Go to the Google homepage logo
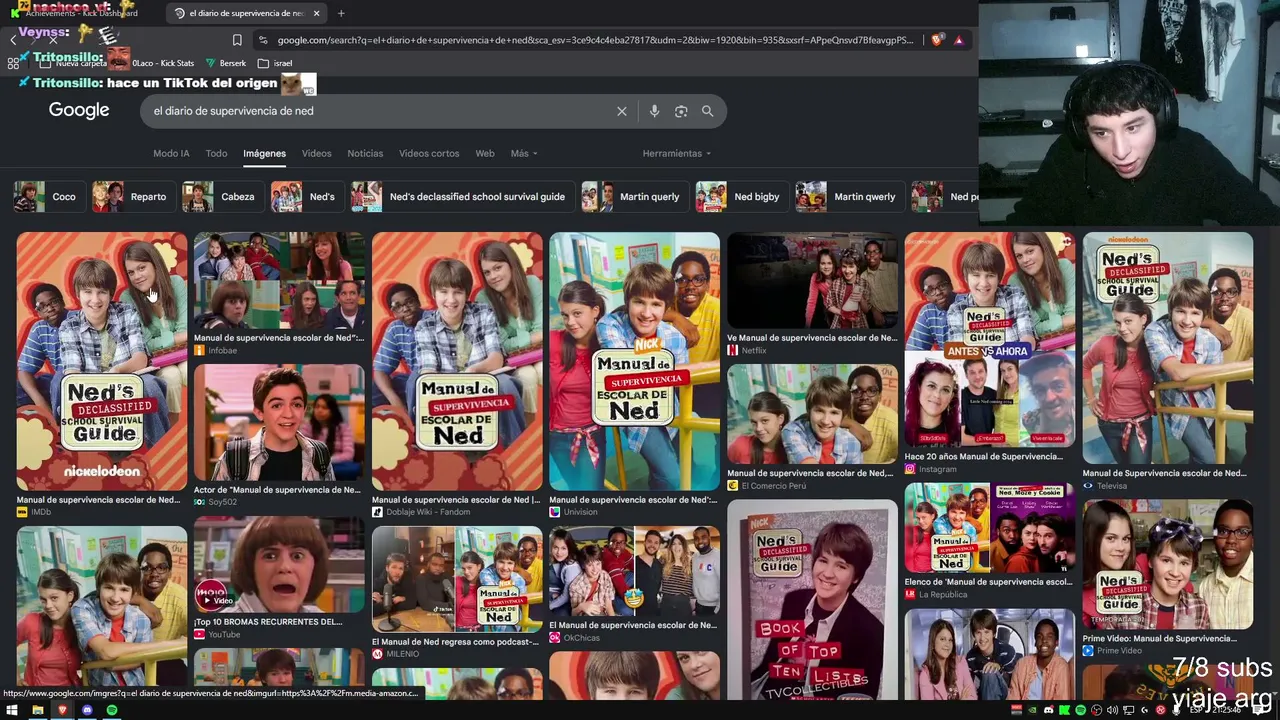Screen dimensions: 1280x720 [79, 111]
